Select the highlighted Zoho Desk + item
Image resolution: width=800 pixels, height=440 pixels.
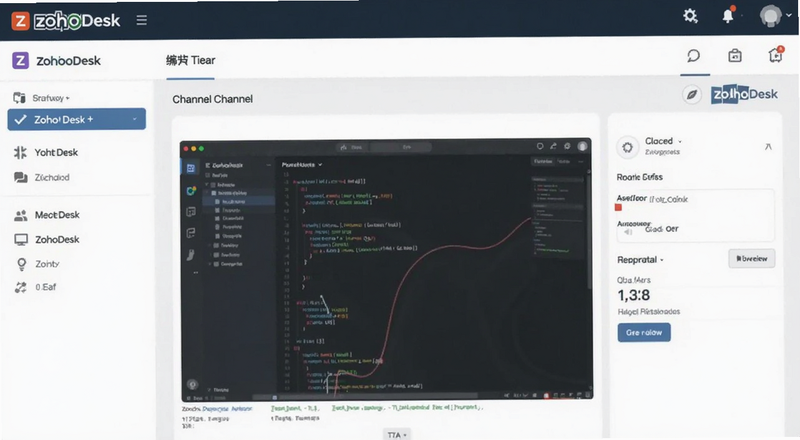point(77,119)
